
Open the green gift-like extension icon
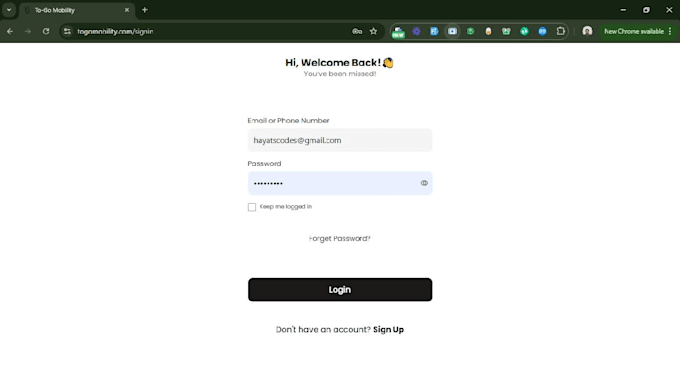click(506, 31)
